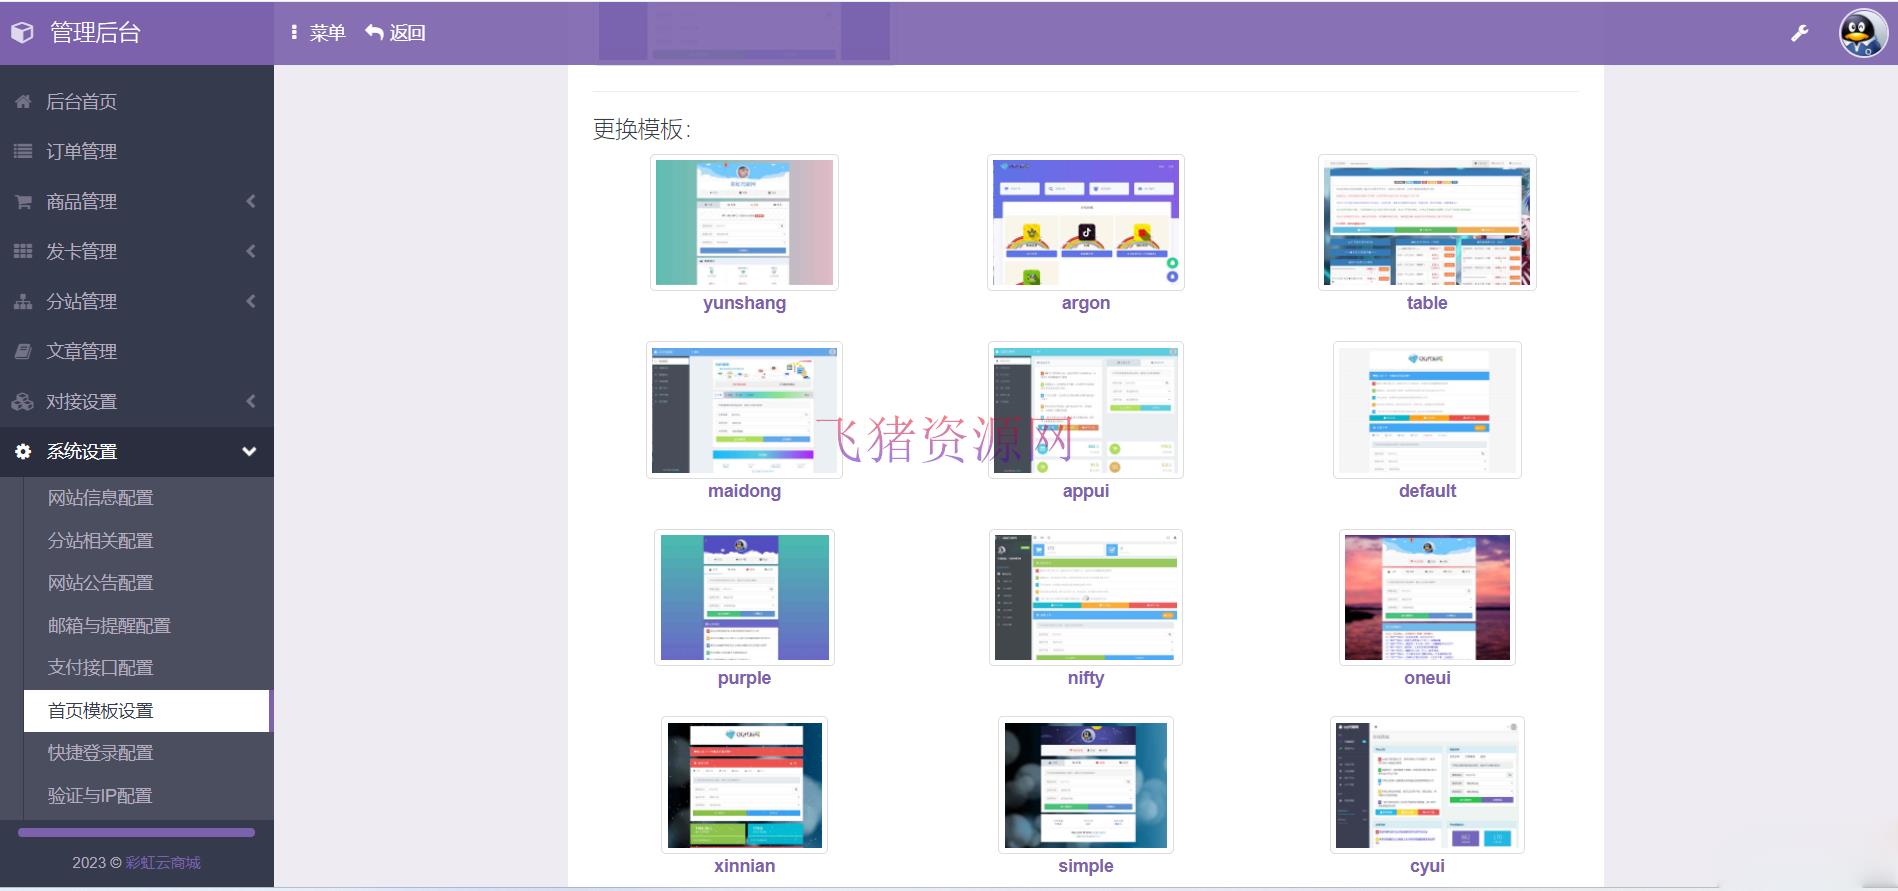Click the default template name link

(1427, 491)
